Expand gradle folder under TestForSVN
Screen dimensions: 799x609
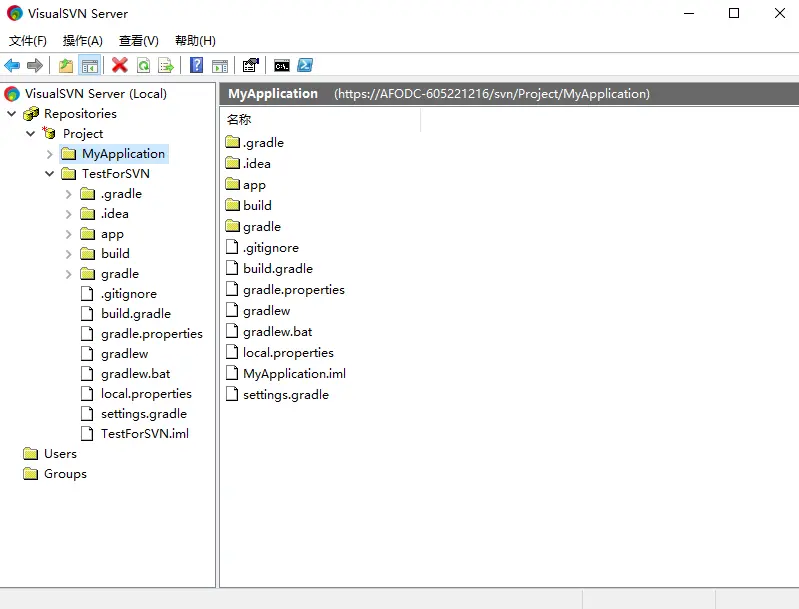tap(69, 274)
